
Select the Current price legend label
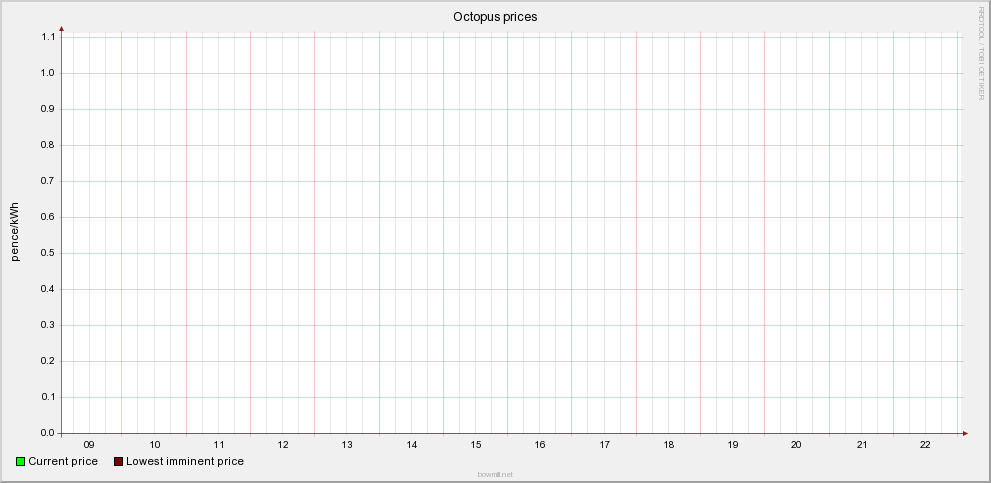tap(63, 461)
